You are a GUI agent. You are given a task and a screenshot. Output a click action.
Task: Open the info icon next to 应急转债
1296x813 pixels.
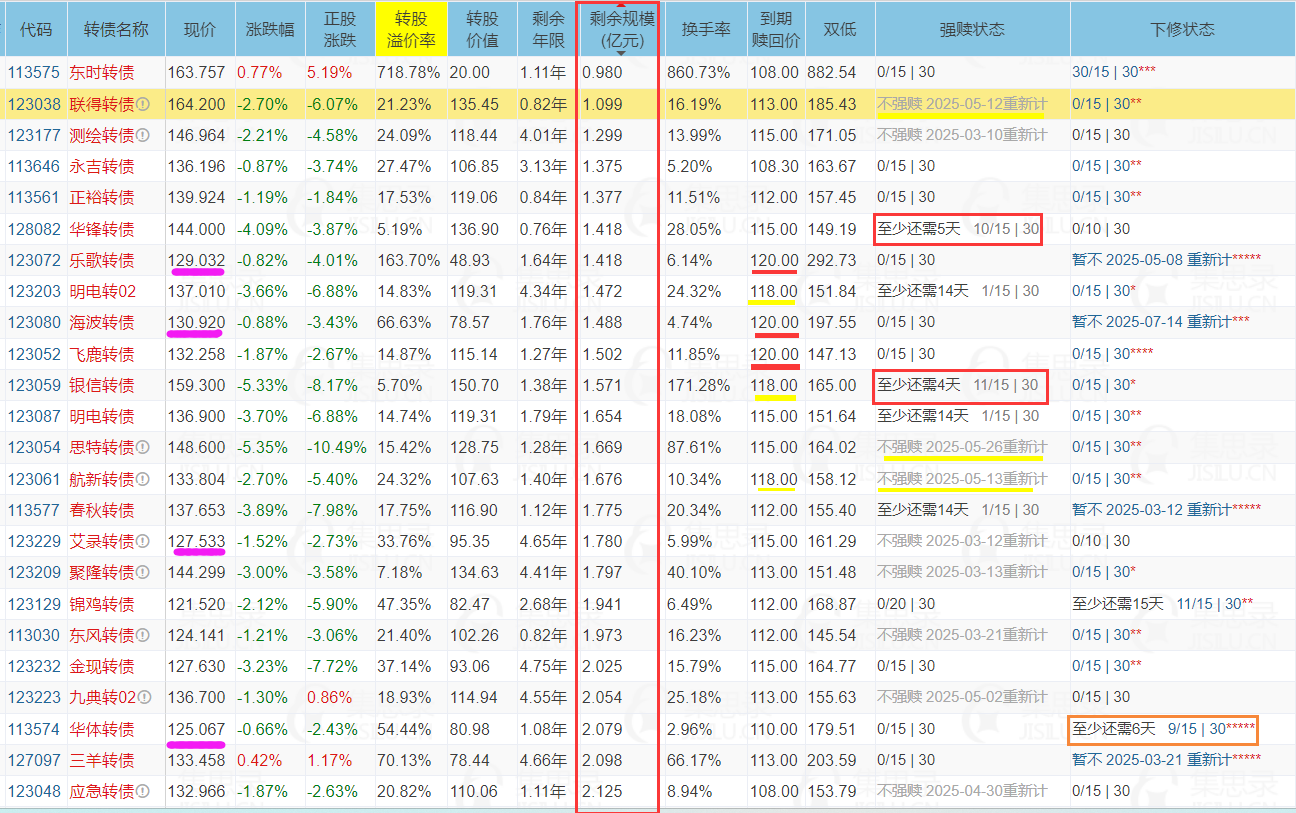pyautogui.click(x=143, y=791)
